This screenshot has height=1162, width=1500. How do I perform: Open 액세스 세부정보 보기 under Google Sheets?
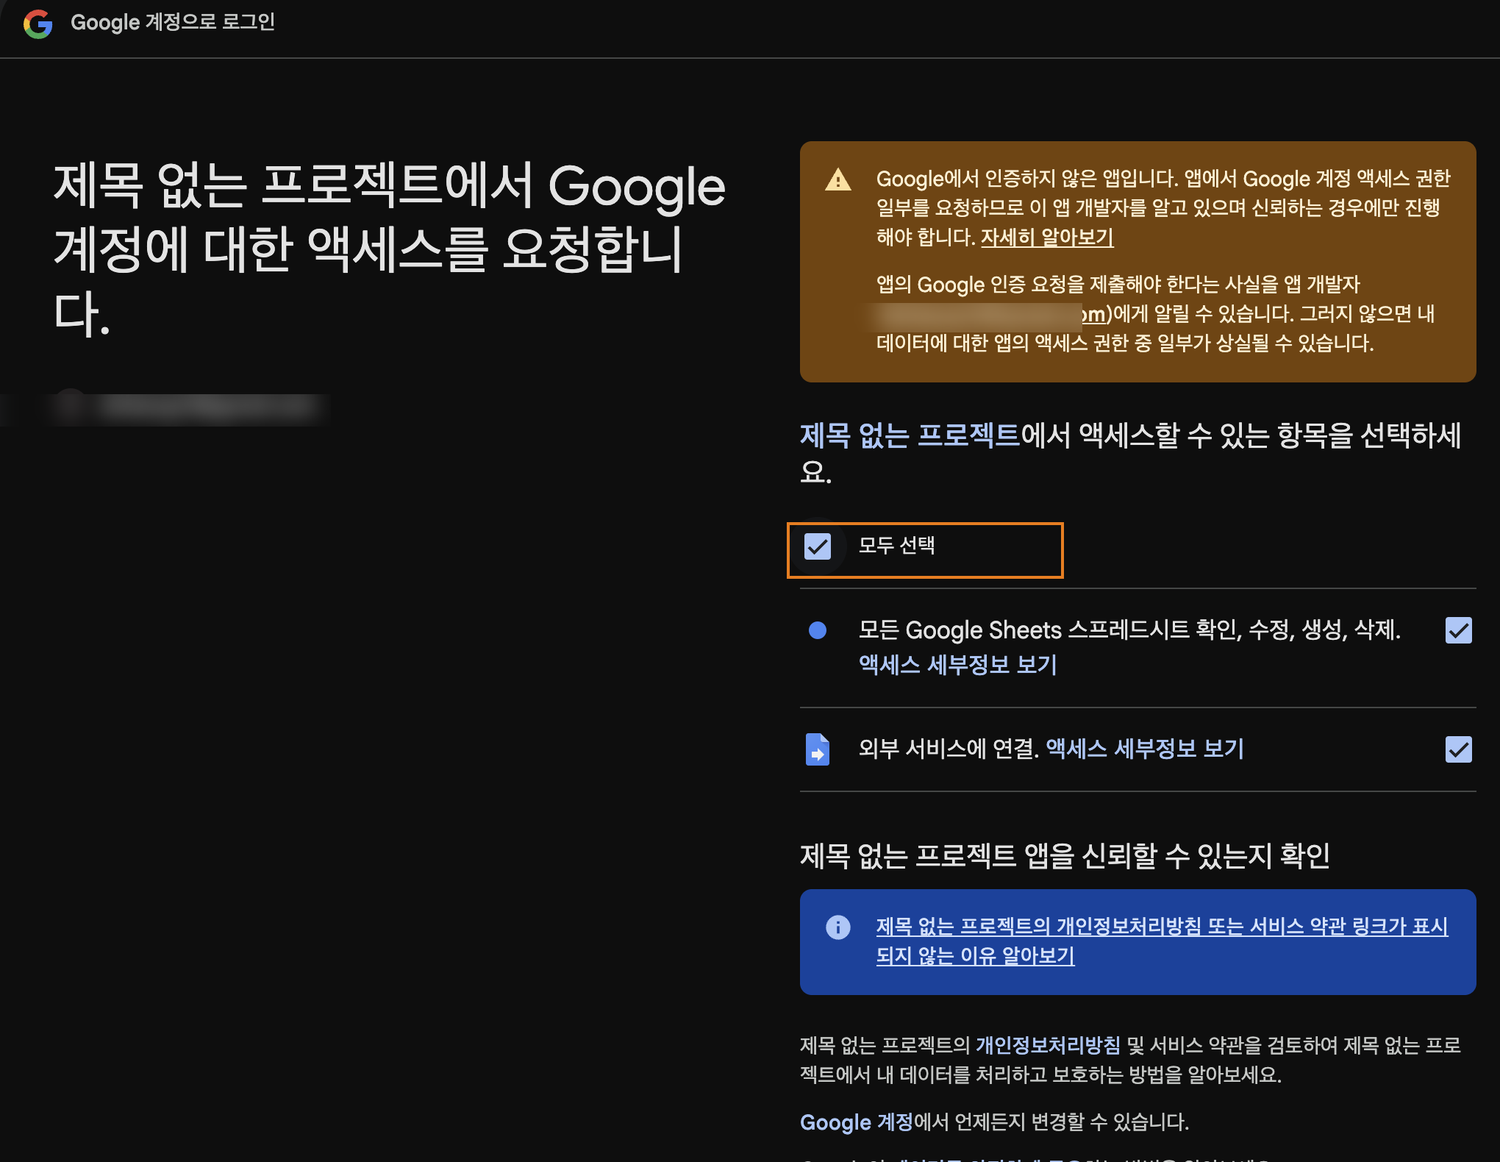click(957, 664)
